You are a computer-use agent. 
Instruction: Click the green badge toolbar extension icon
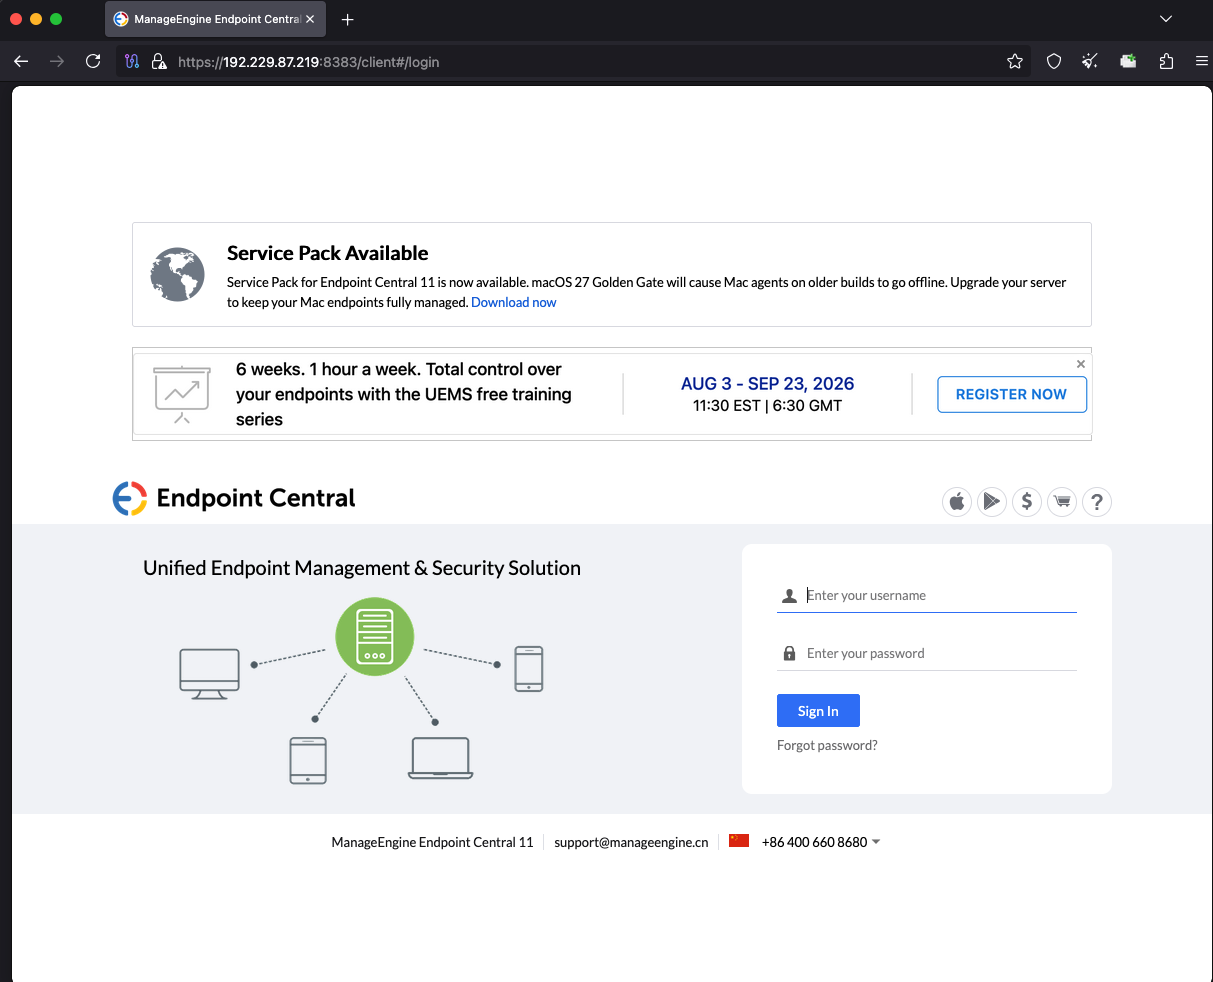pyautogui.click(x=1128, y=61)
